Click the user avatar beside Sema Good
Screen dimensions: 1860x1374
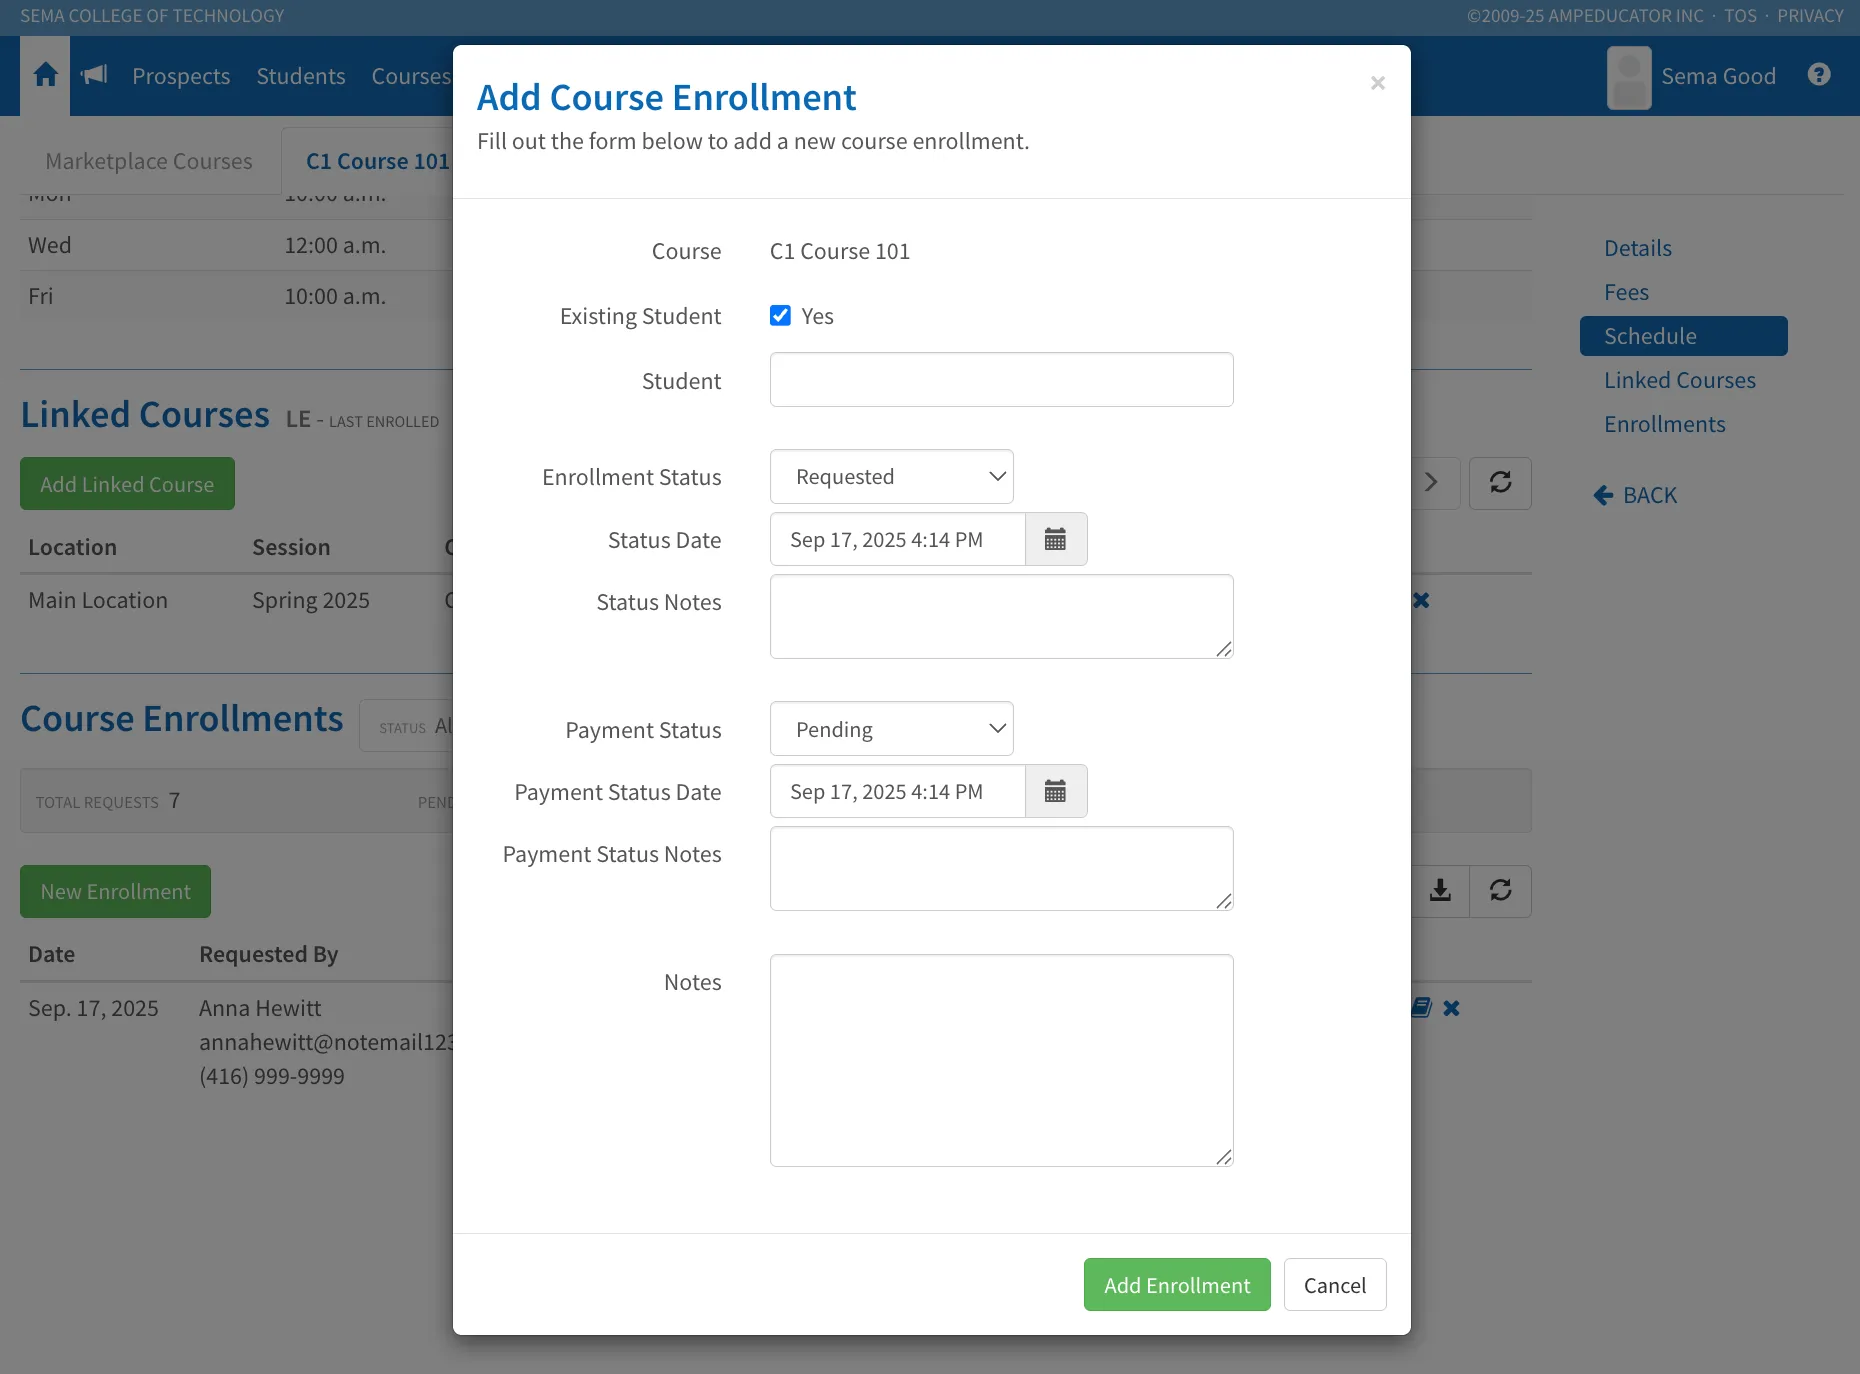click(1629, 77)
